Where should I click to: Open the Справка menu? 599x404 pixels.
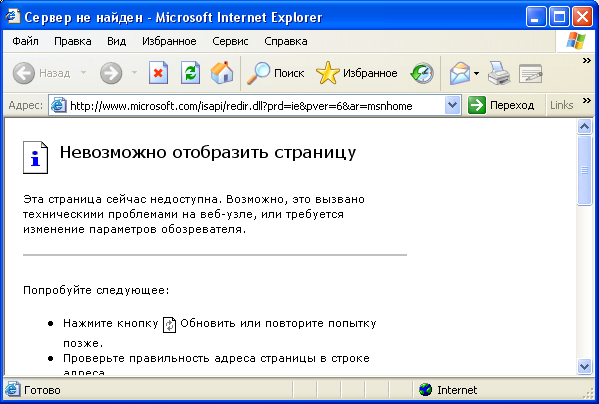pos(286,41)
